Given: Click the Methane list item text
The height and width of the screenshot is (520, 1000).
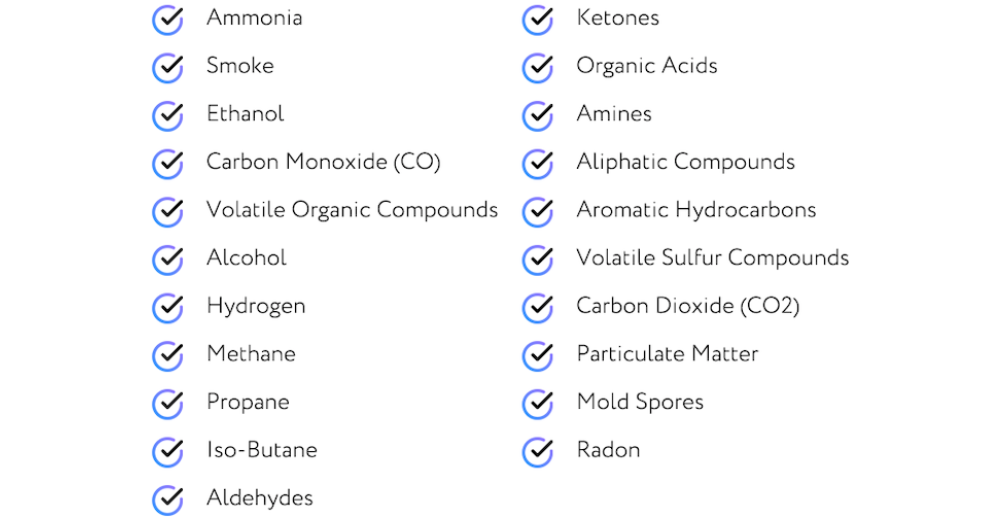Looking at the screenshot, I should tap(251, 353).
